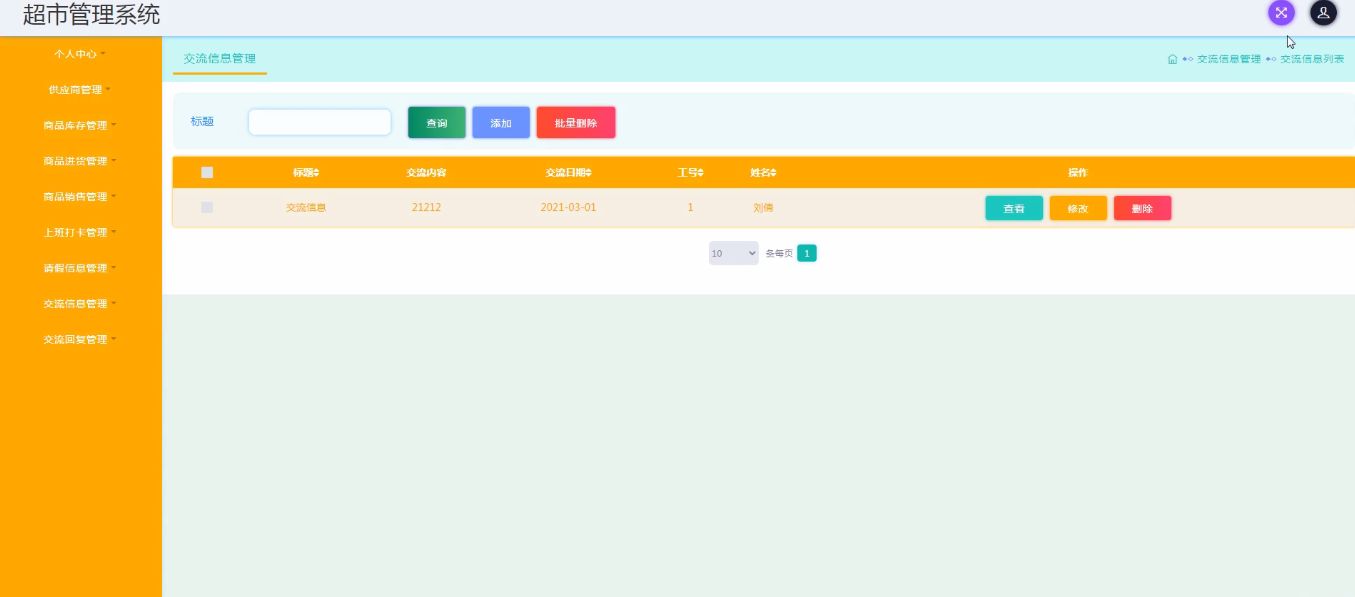Select the 交流信息管理 tab

pos(220,59)
